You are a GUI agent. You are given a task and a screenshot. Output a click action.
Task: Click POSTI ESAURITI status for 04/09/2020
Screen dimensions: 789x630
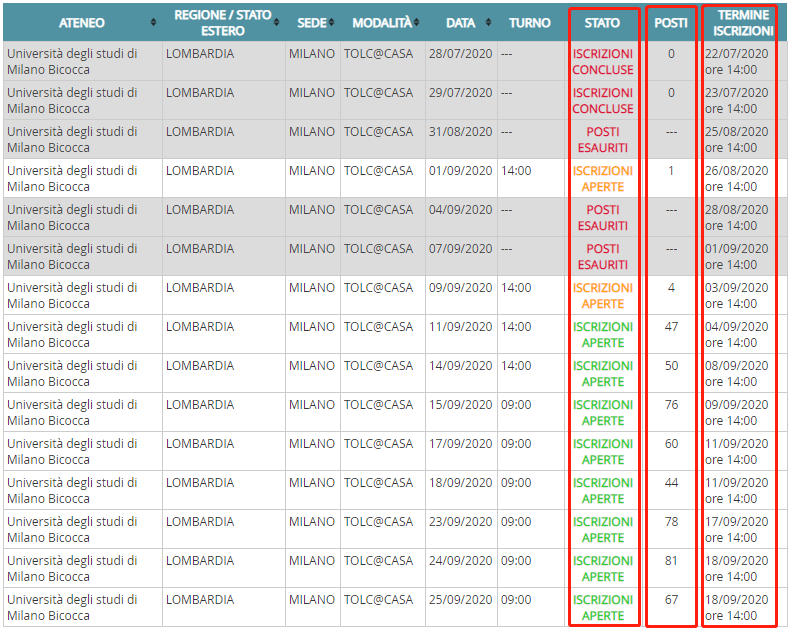click(603, 218)
